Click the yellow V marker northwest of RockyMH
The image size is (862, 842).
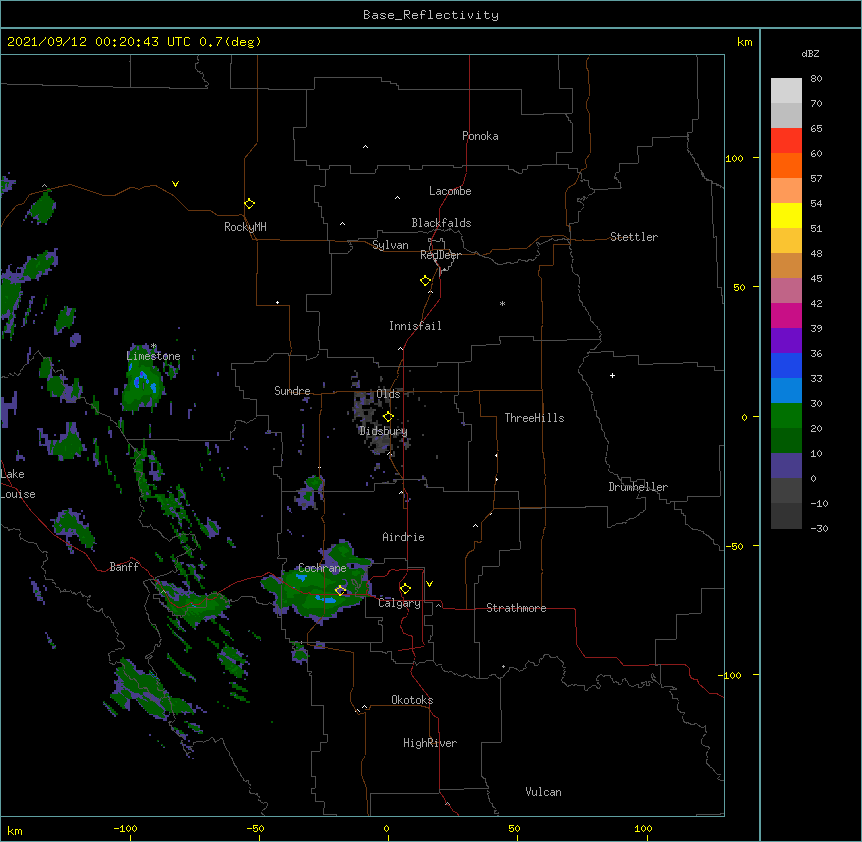point(175,184)
